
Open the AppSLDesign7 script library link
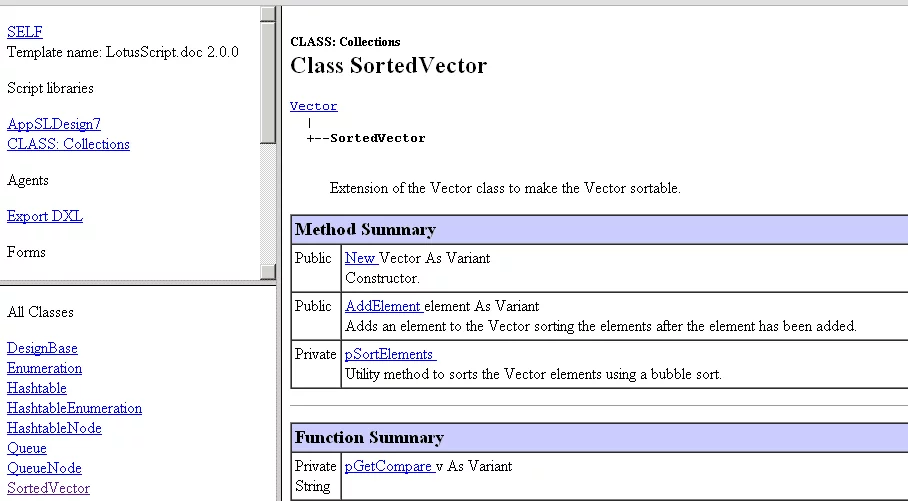(54, 124)
